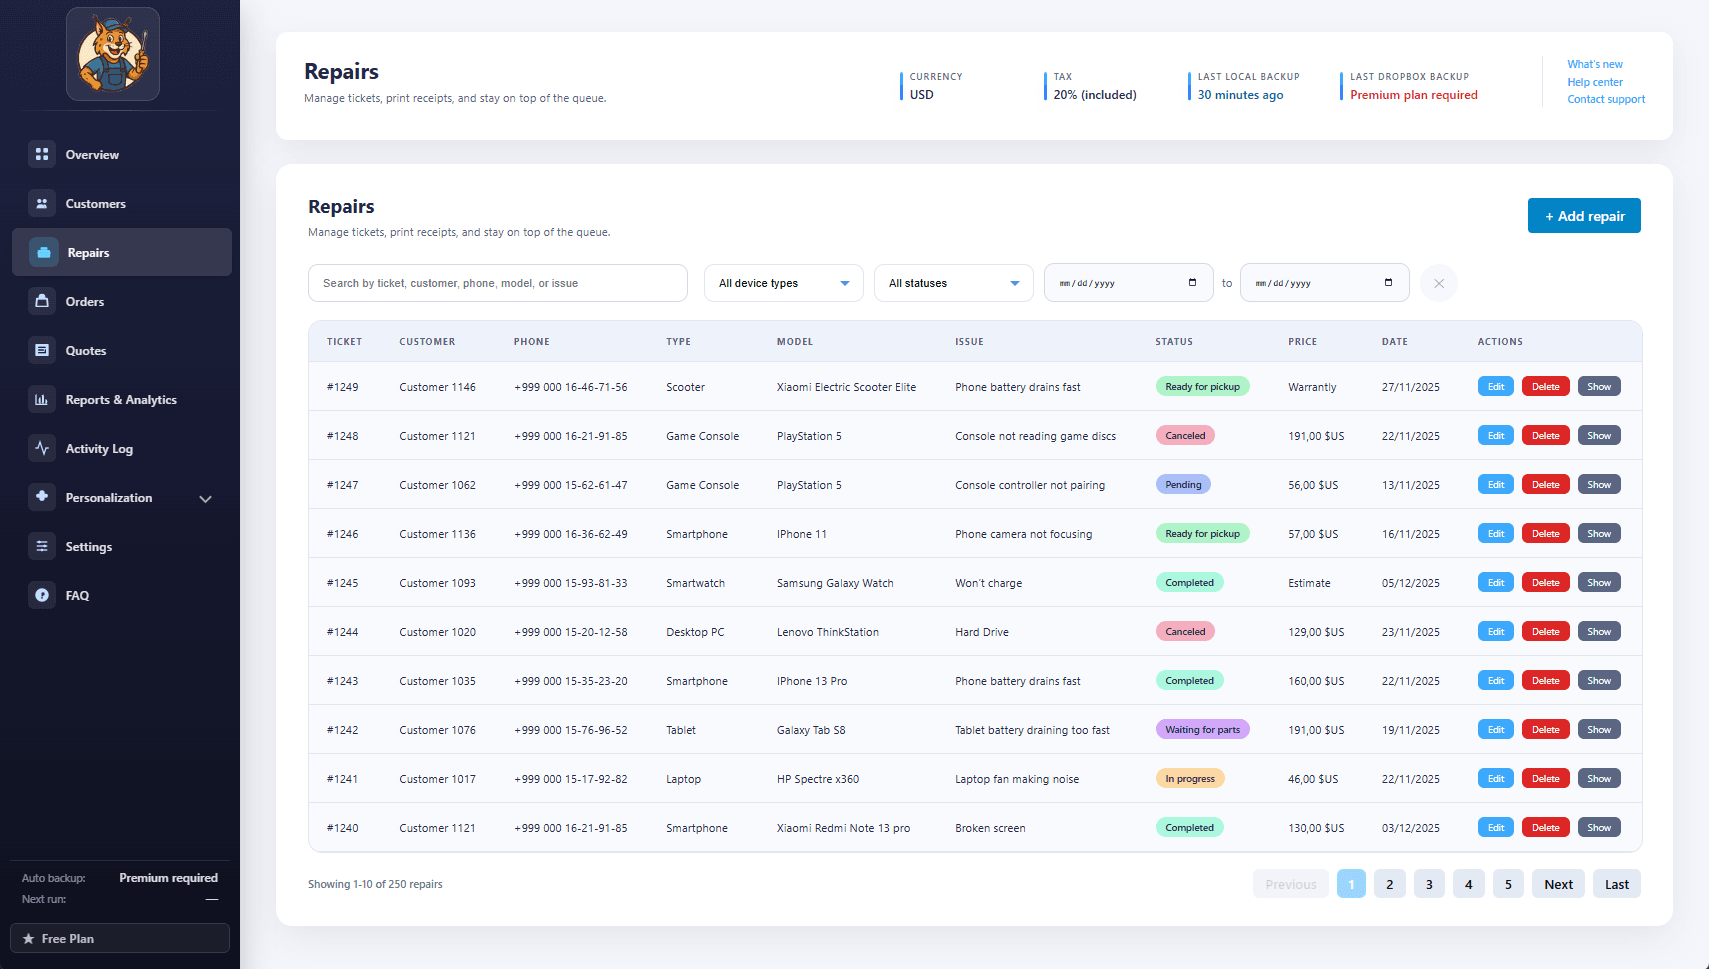Expand the Personalization section chevron
This screenshot has width=1709, height=969.
(x=205, y=498)
